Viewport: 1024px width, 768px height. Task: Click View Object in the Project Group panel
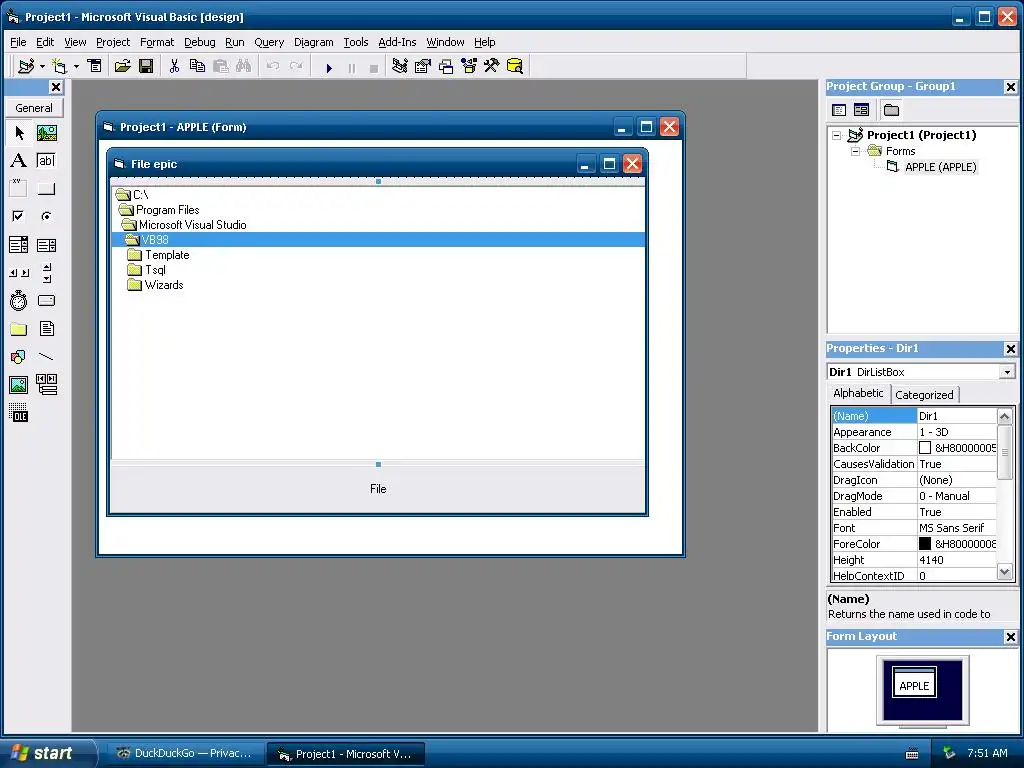tap(861, 110)
